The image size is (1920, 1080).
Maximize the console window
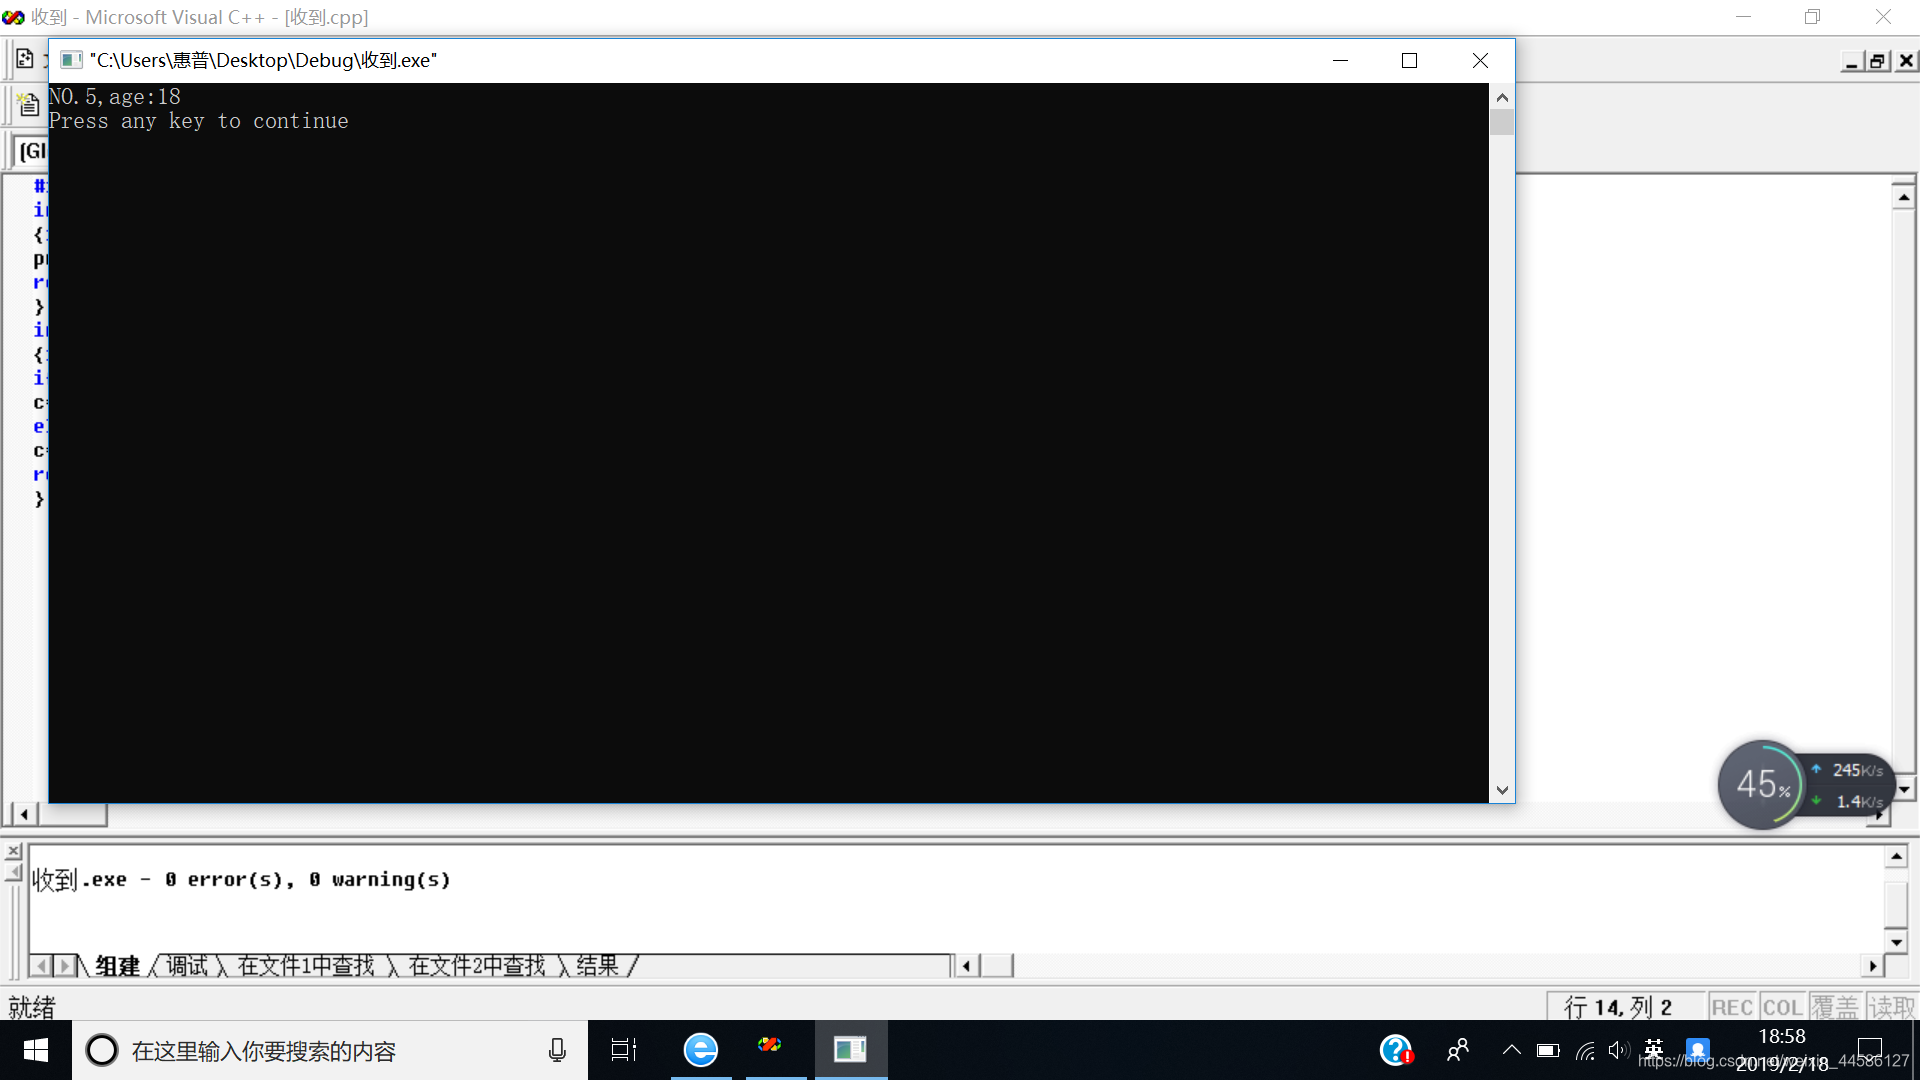(x=1409, y=61)
